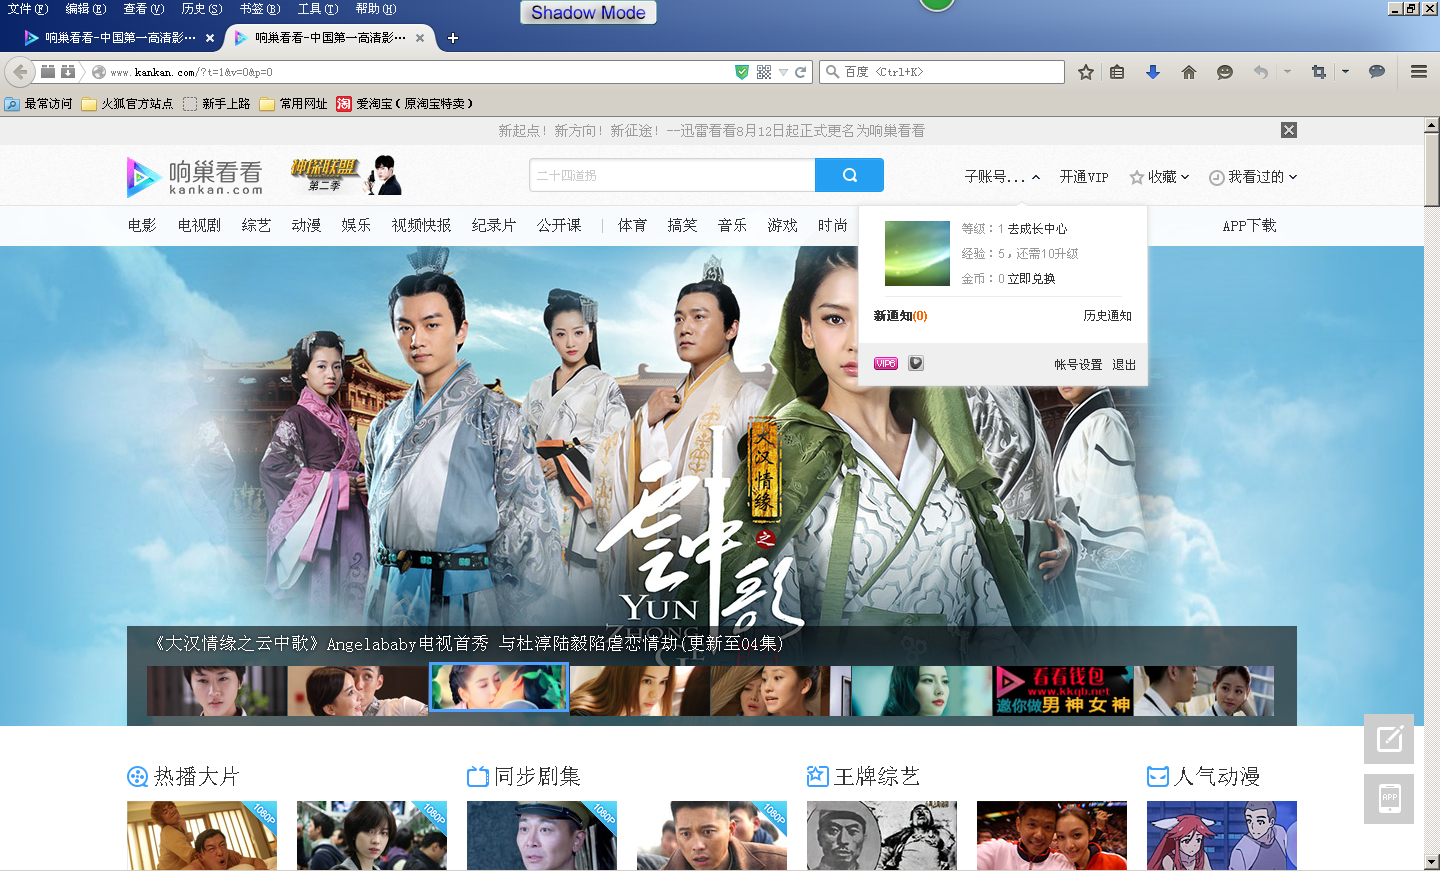Open a new browser tab with plus
Viewport: 1440px width, 871px height.
[x=453, y=38]
